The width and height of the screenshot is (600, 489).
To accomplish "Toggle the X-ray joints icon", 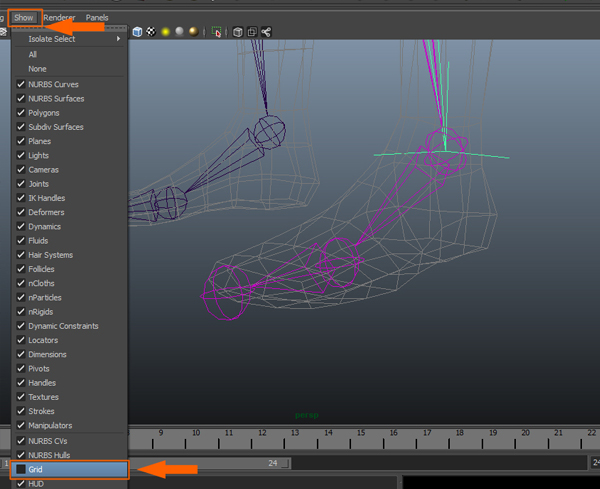I will tap(266, 32).
